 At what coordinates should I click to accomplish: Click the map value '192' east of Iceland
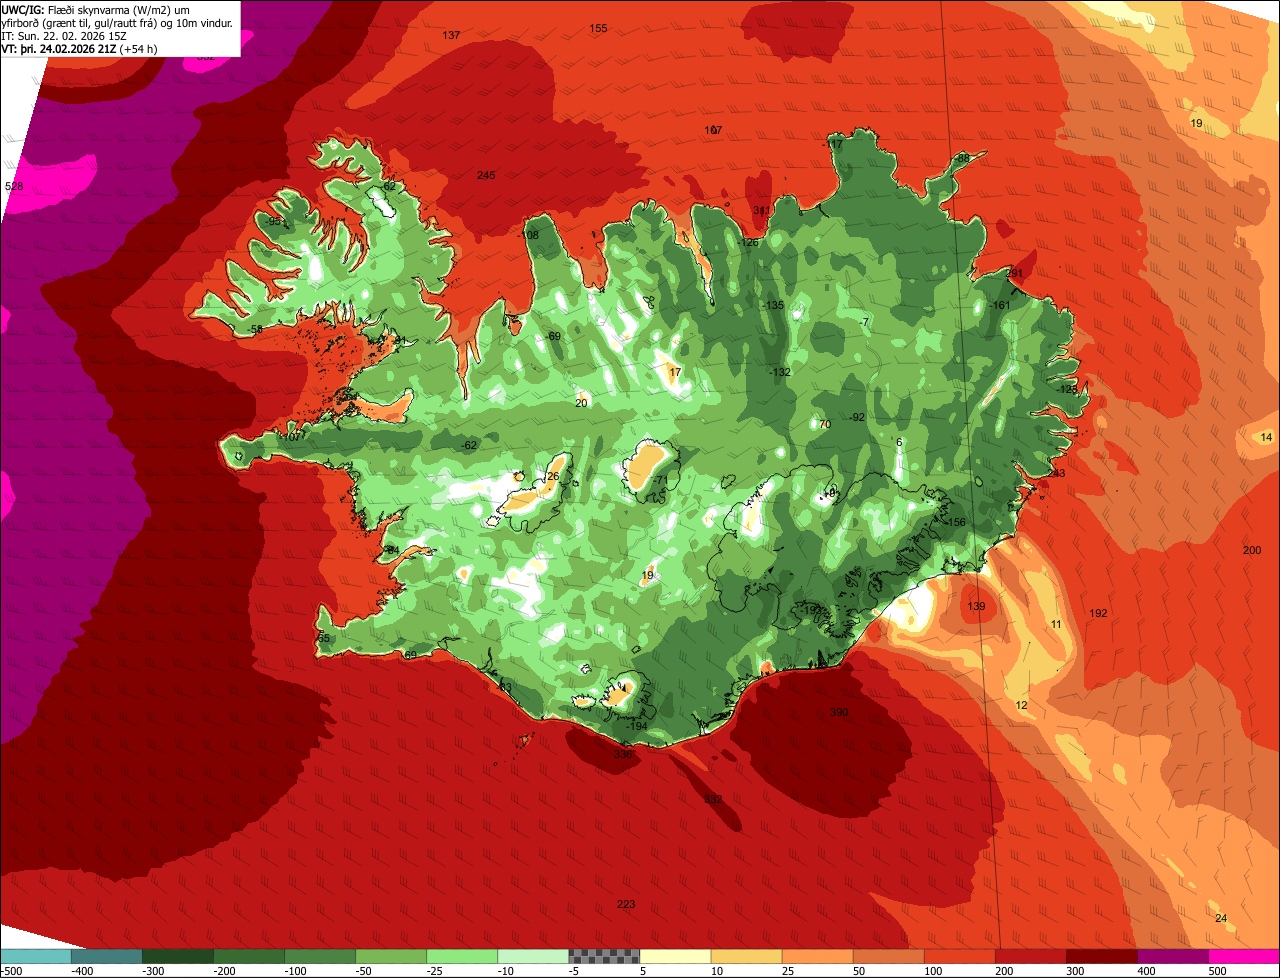pos(1099,613)
